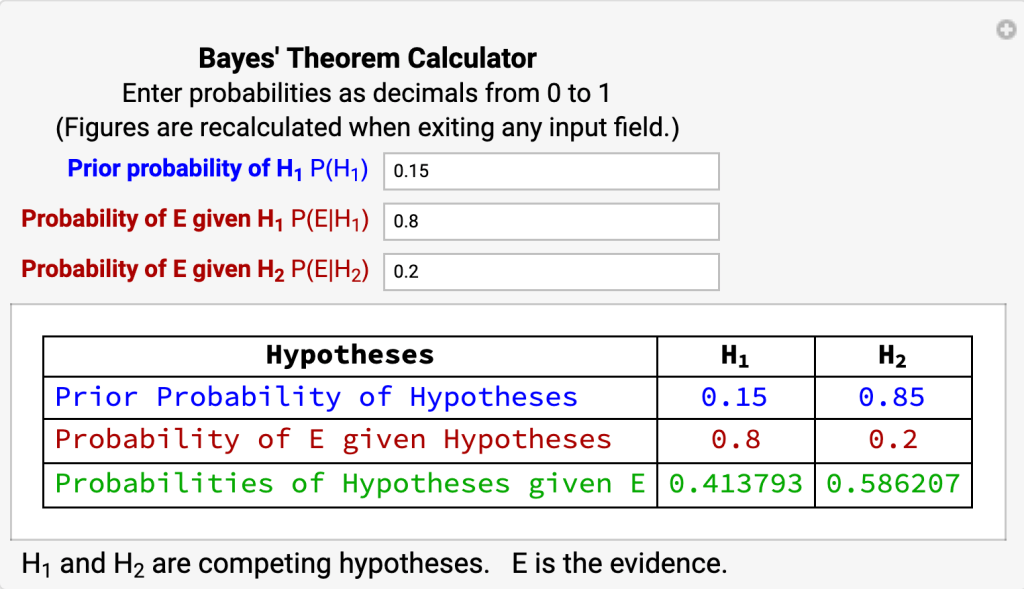Click the 'Probability of E given Hypotheses' row label
This screenshot has height=589, width=1024.
click(x=333, y=440)
